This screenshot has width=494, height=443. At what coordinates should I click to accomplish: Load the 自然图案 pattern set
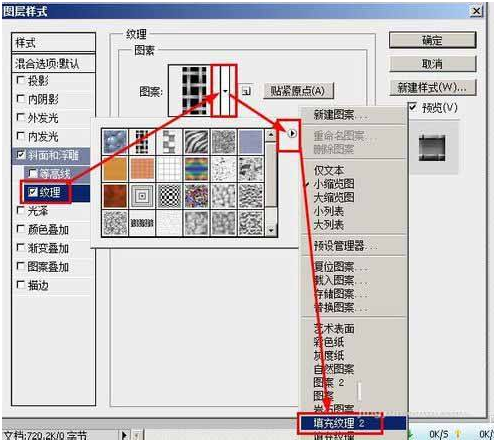pyautogui.click(x=353, y=369)
